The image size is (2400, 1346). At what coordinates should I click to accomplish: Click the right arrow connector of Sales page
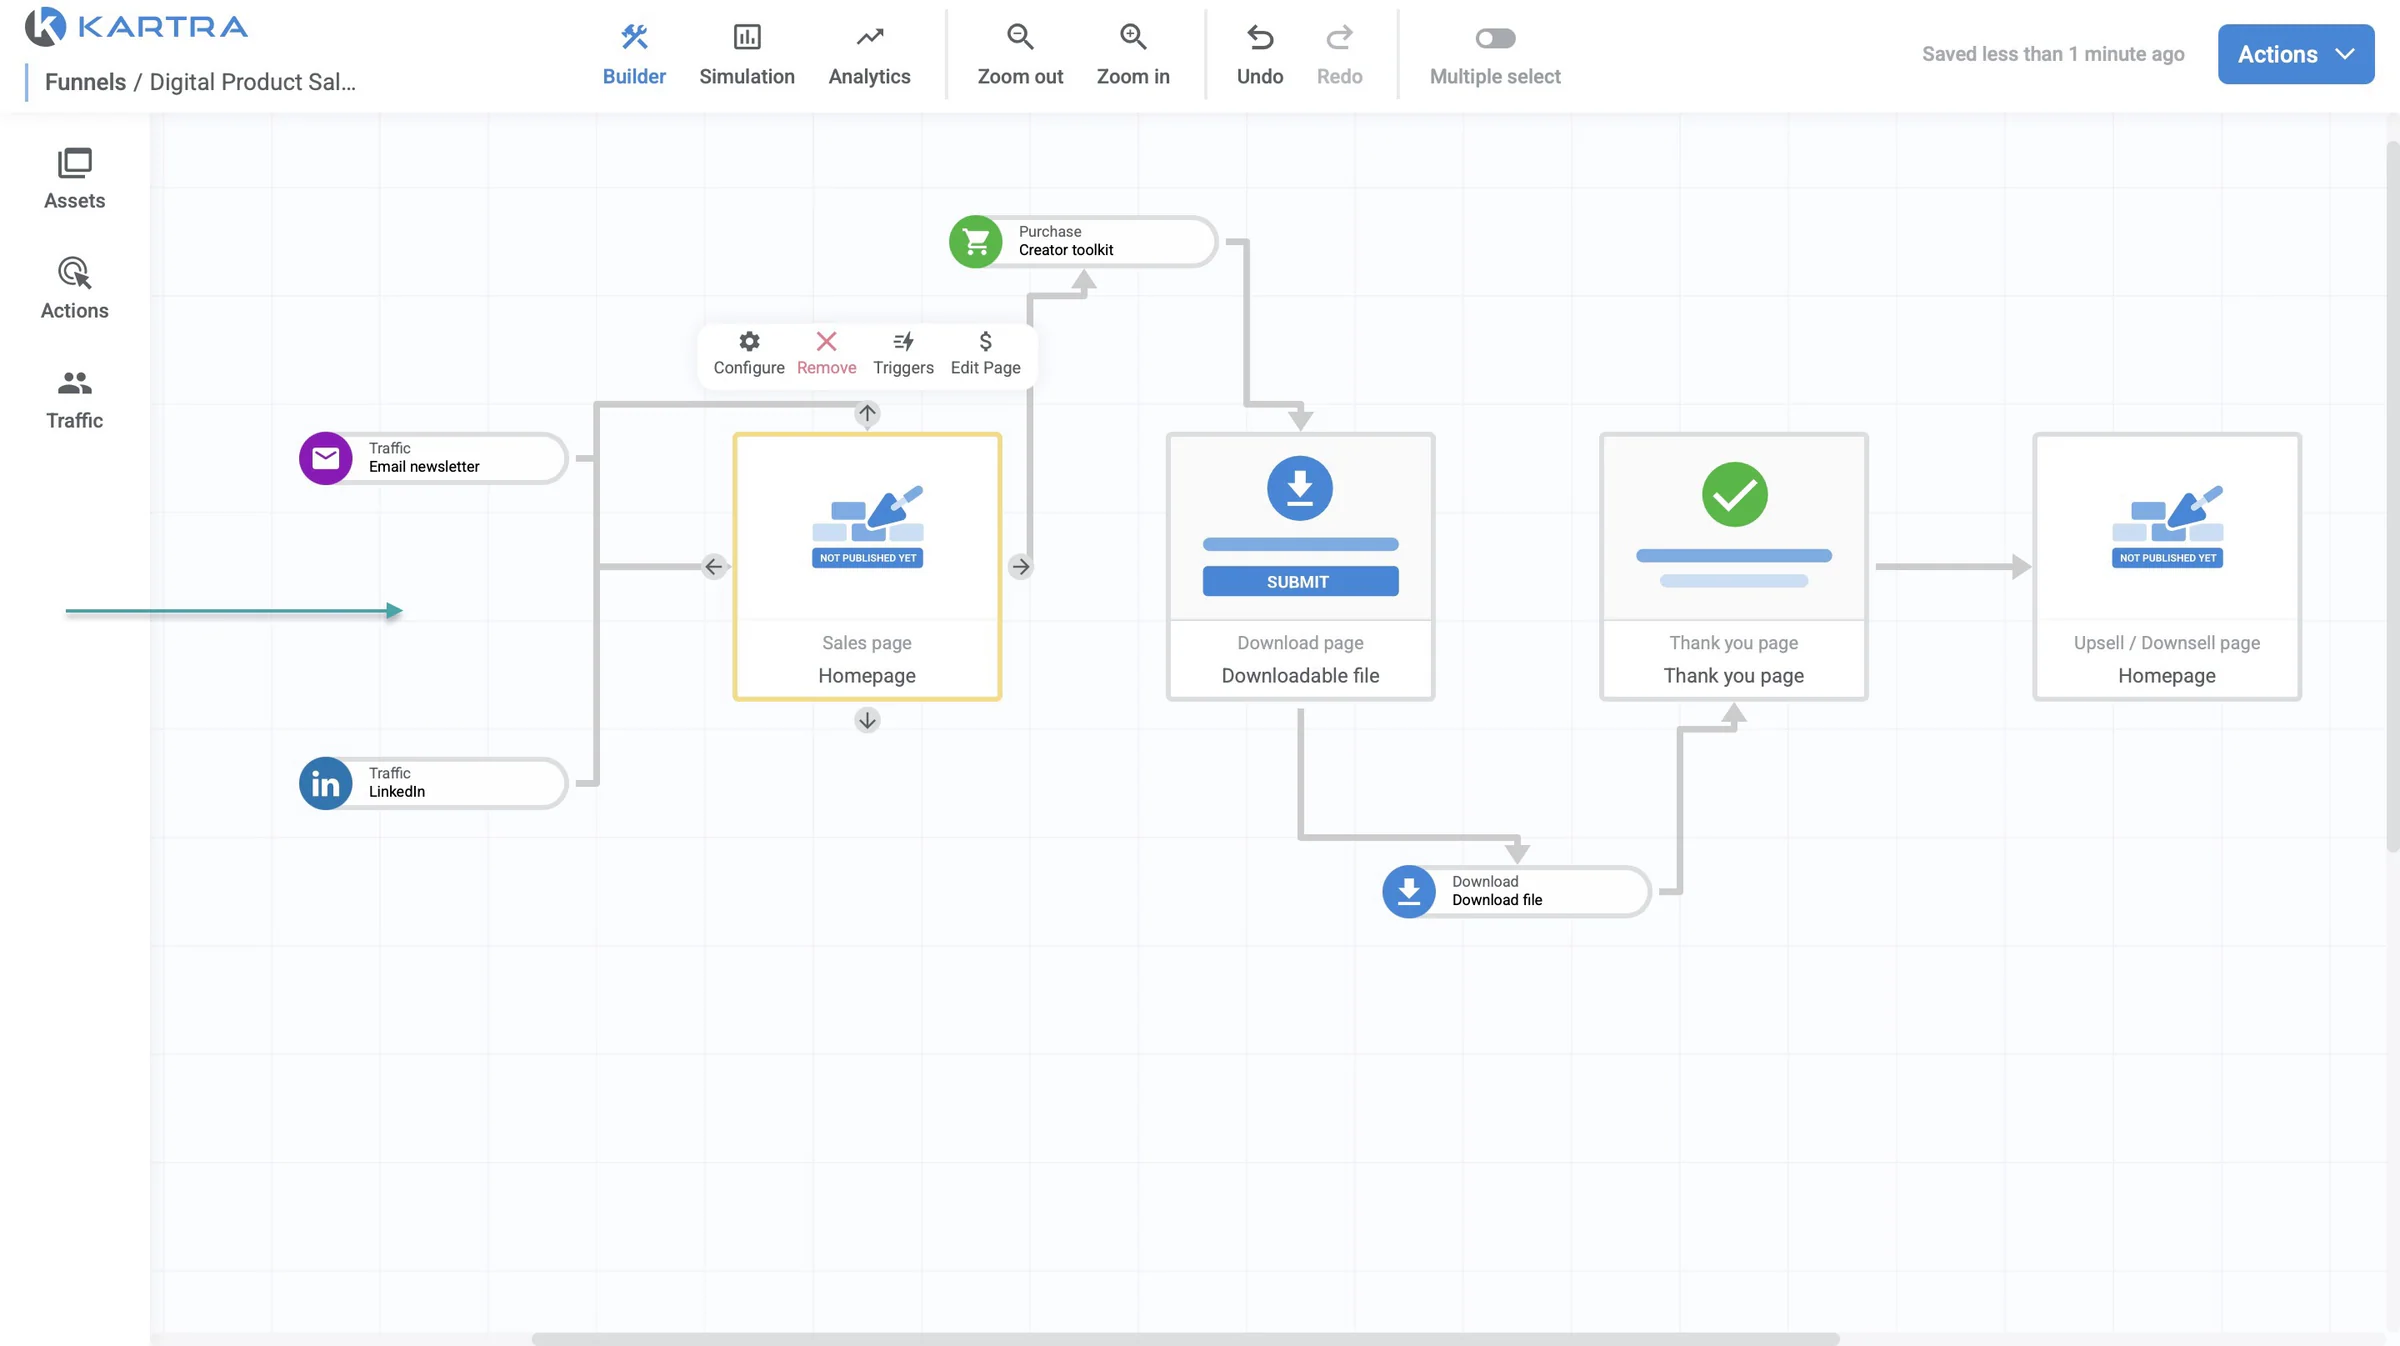1020,567
